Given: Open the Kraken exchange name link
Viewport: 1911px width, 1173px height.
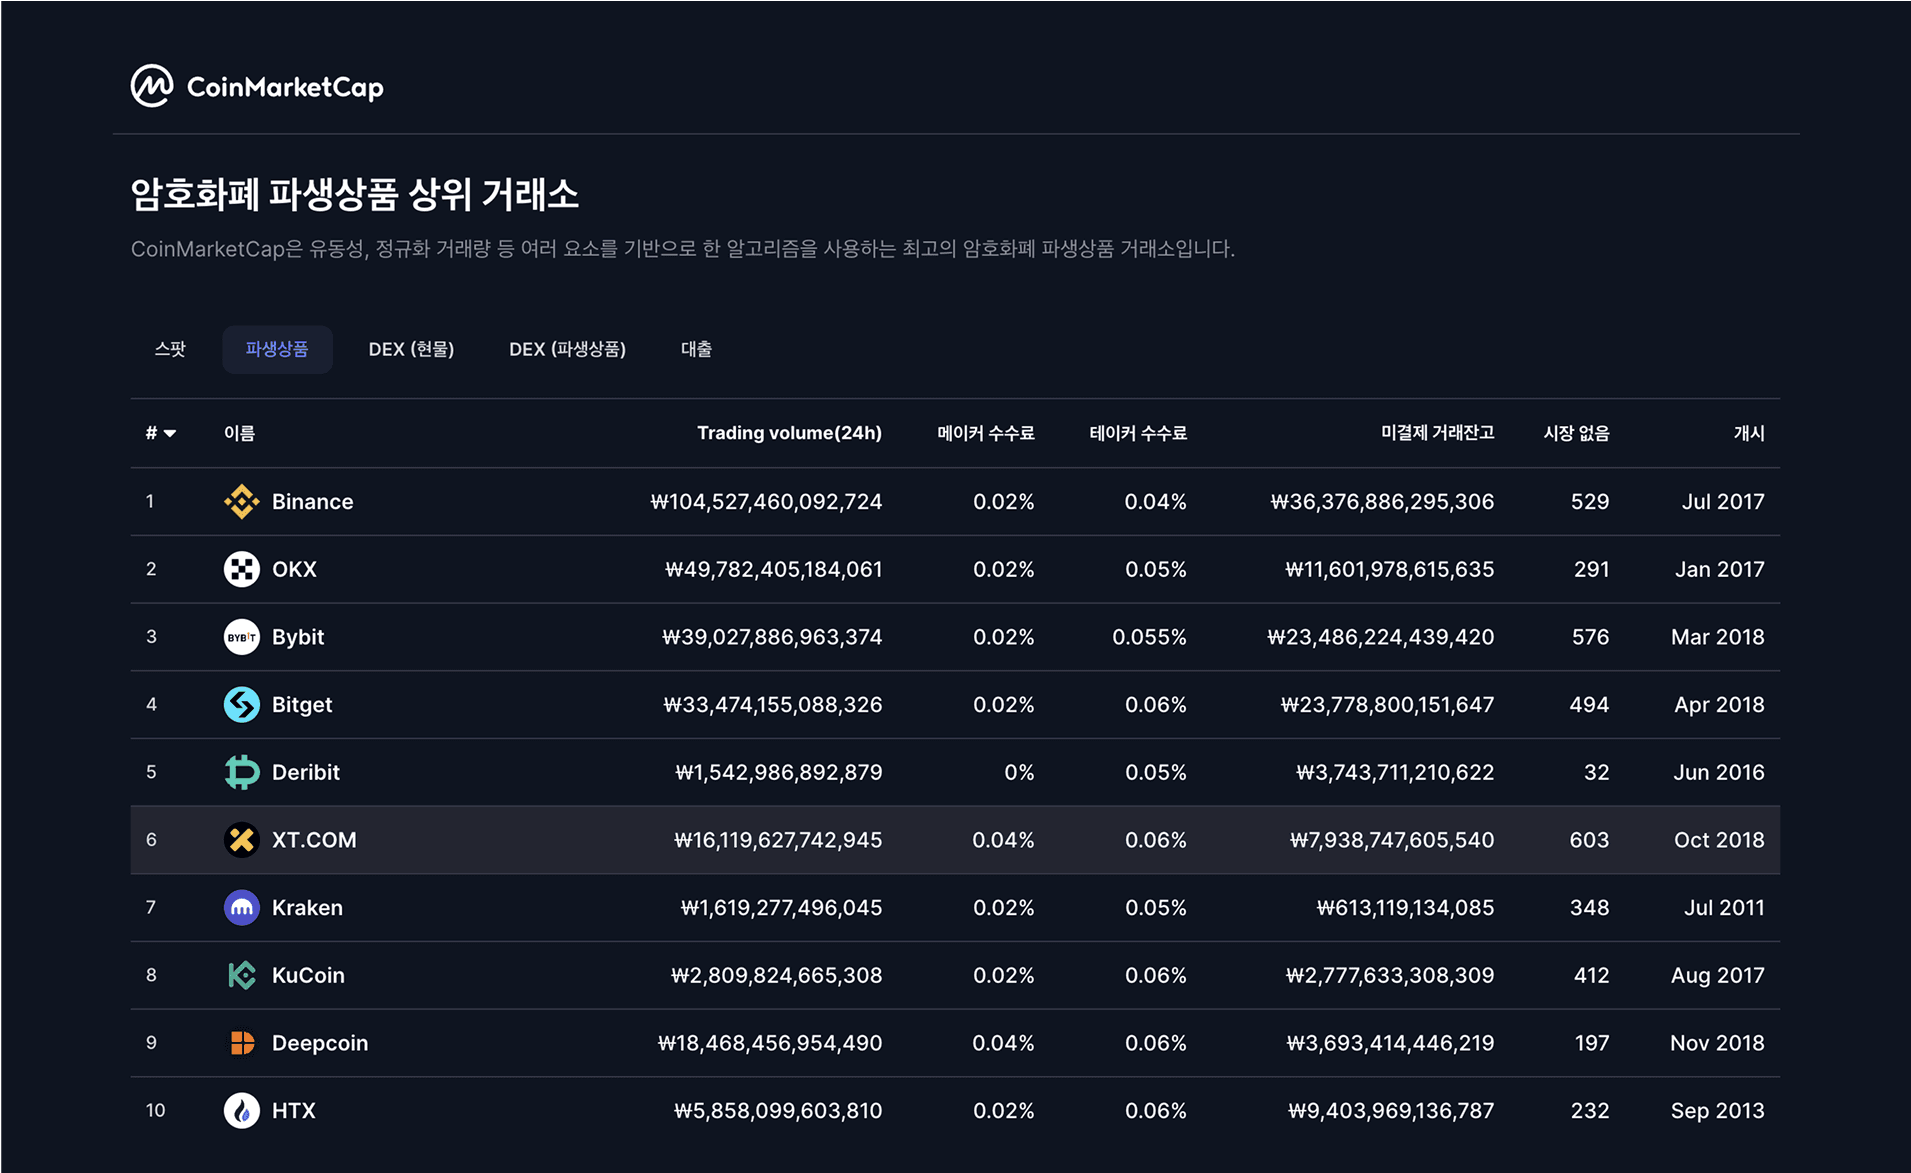Looking at the screenshot, I should pos(307,907).
